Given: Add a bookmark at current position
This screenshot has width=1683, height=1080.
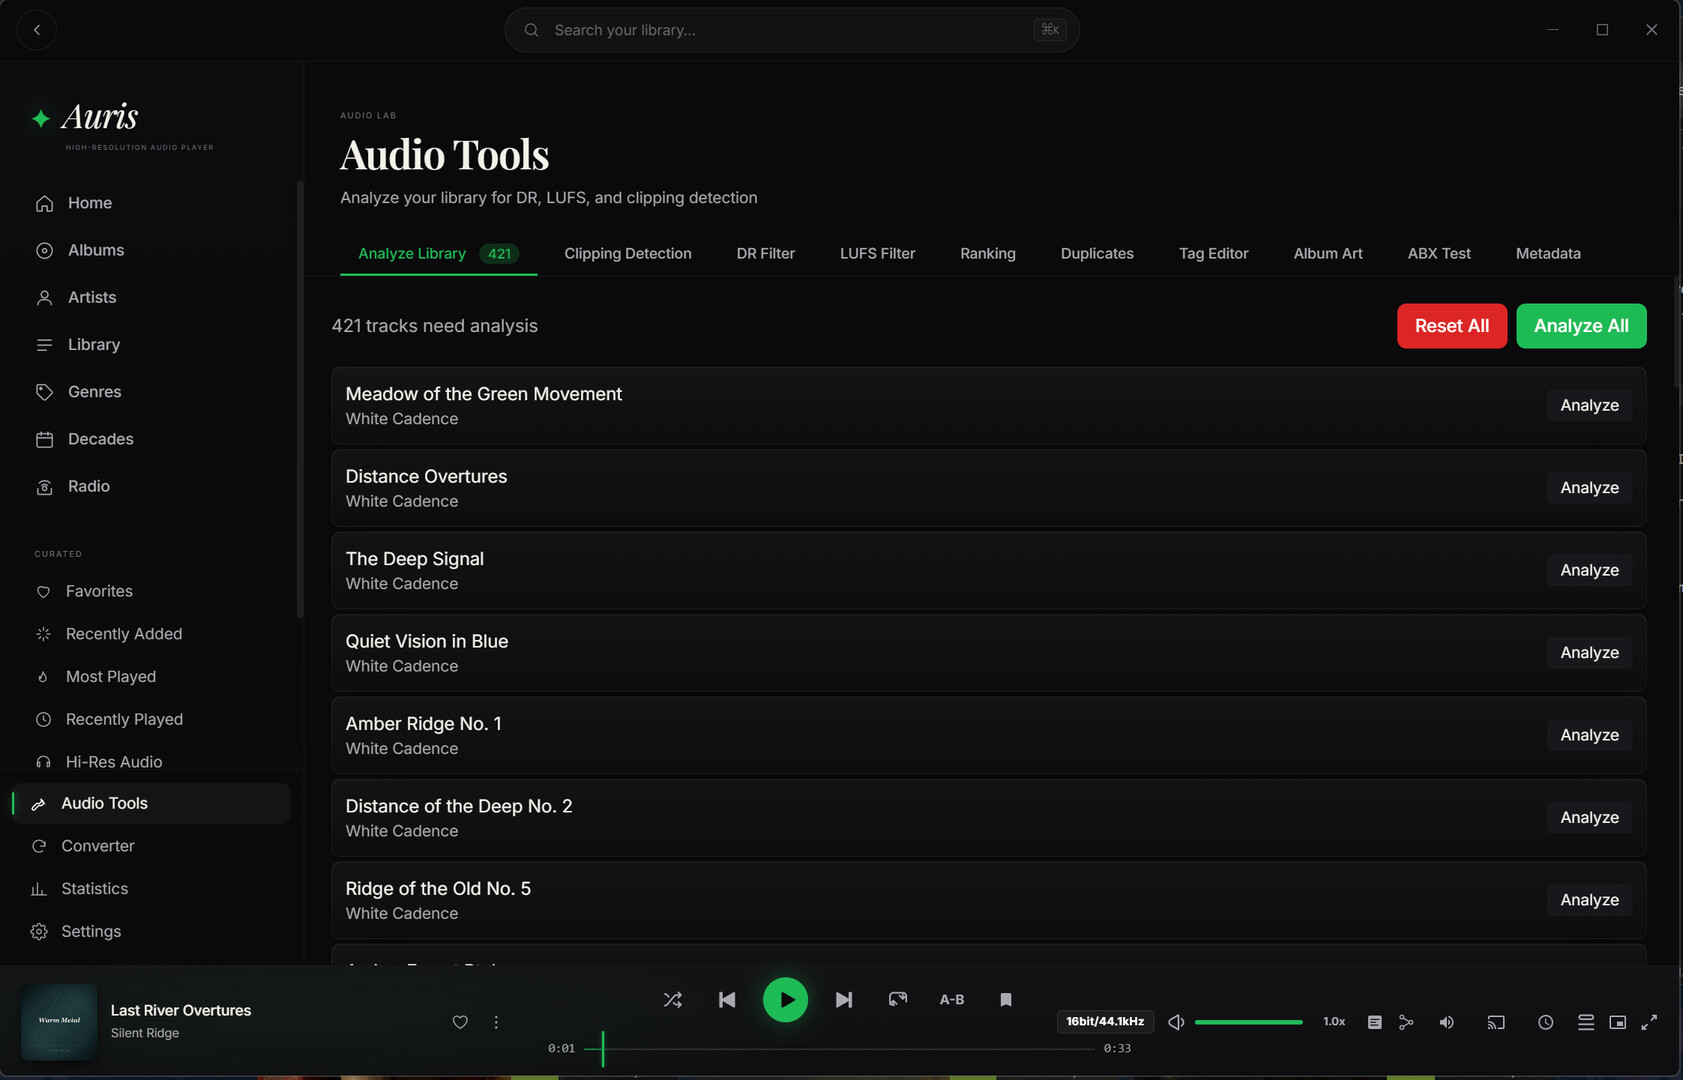Looking at the screenshot, I should click(x=1006, y=1000).
